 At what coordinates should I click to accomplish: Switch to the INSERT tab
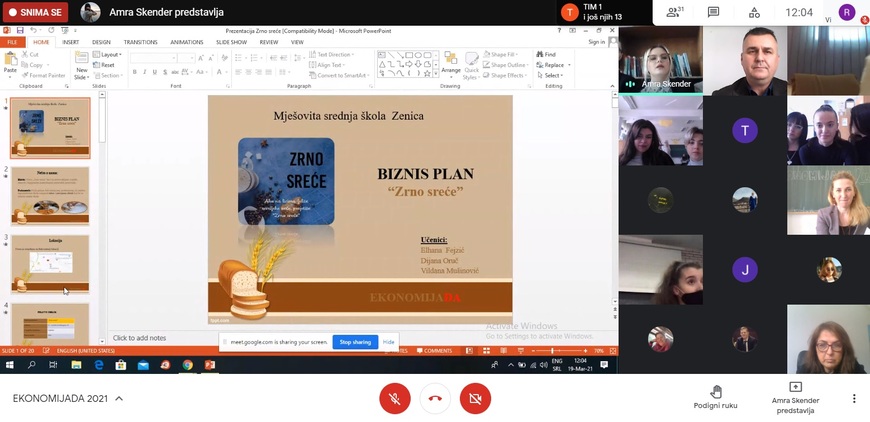coord(70,42)
